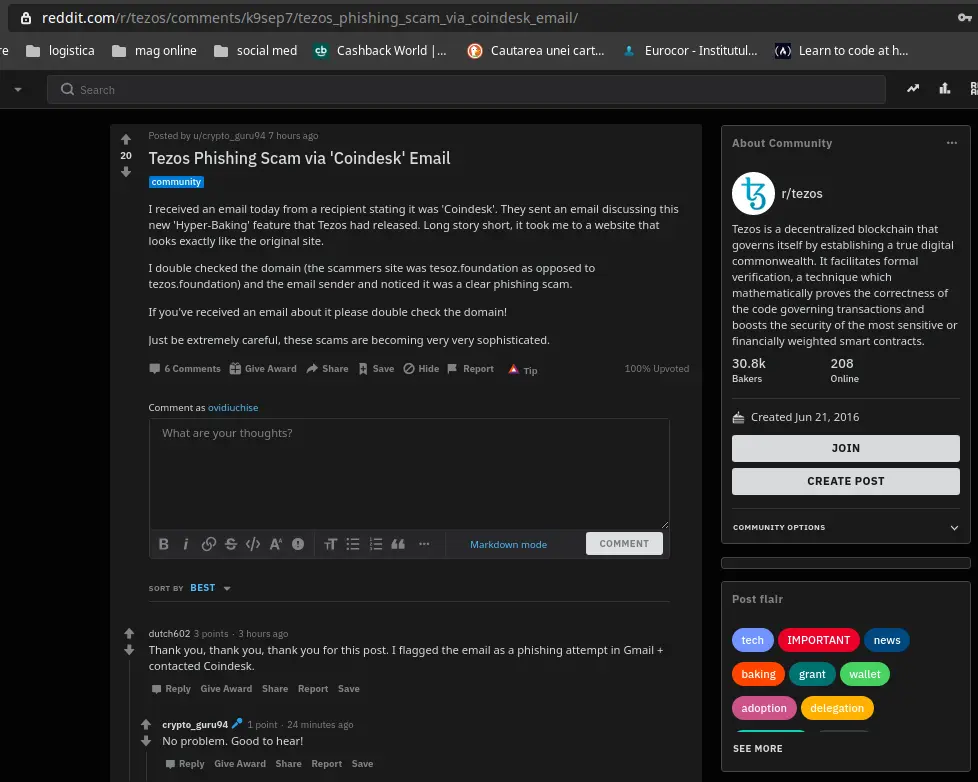Viewport: 978px width, 782px height.
Task: Open the Sort By Best dropdown
Action: click(x=210, y=588)
